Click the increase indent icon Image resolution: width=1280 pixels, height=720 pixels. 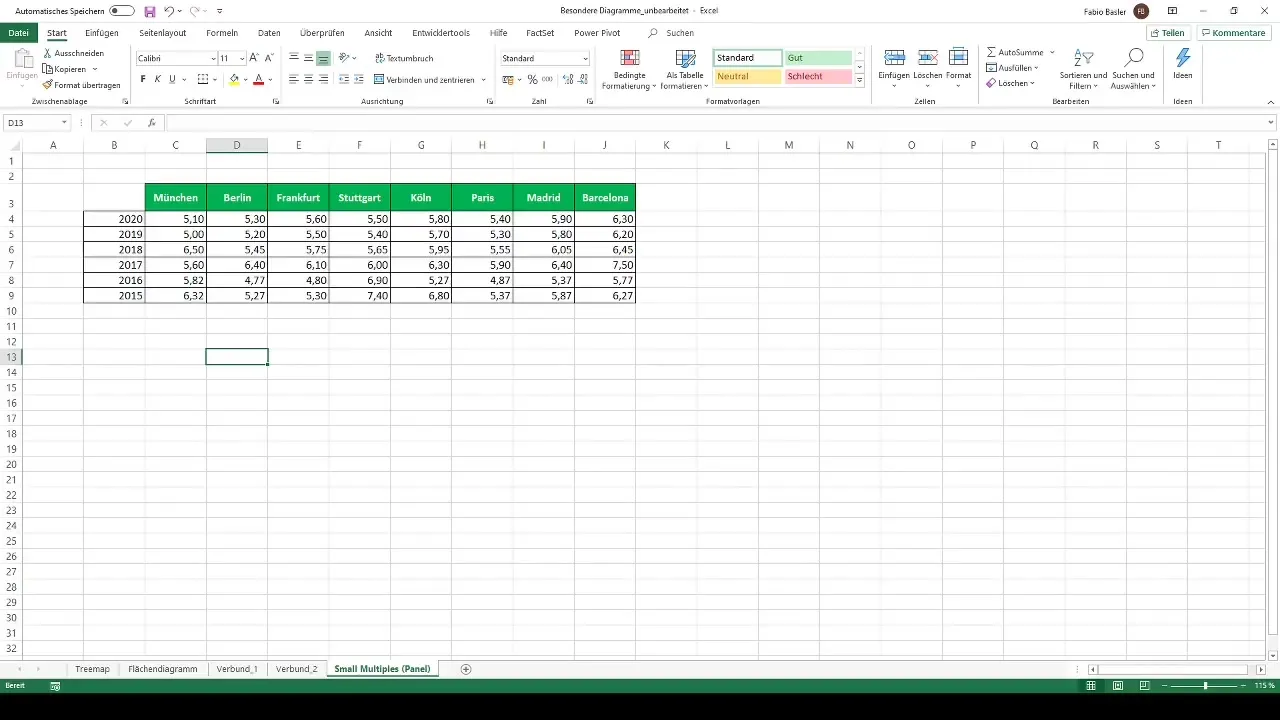point(358,79)
